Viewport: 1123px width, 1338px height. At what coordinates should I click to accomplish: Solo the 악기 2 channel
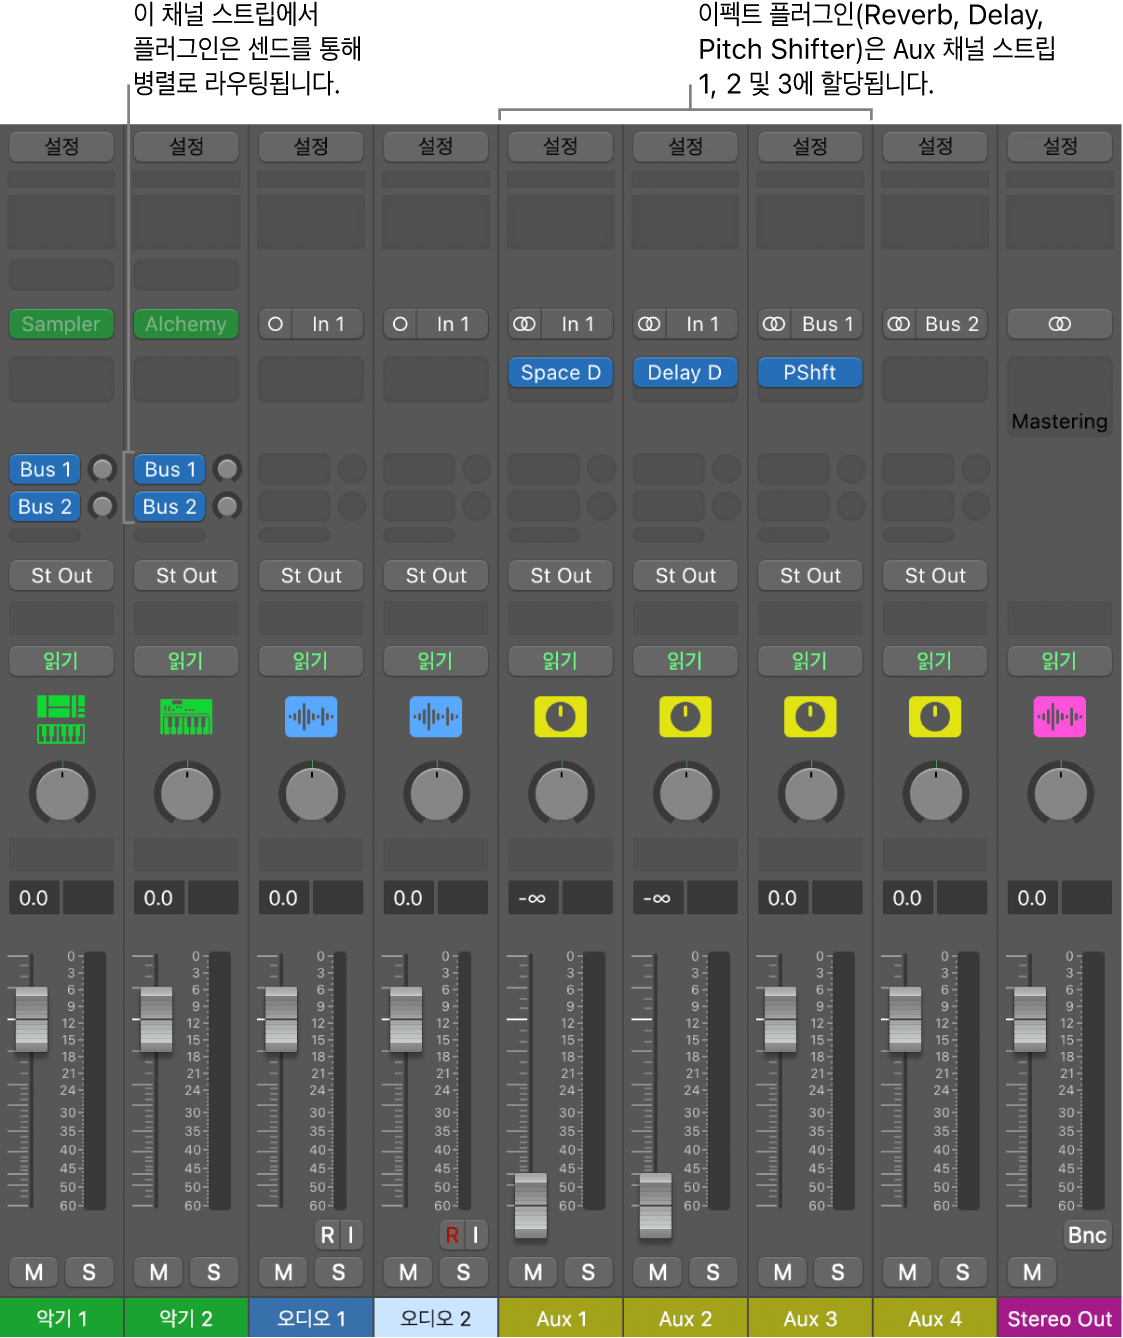point(214,1272)
